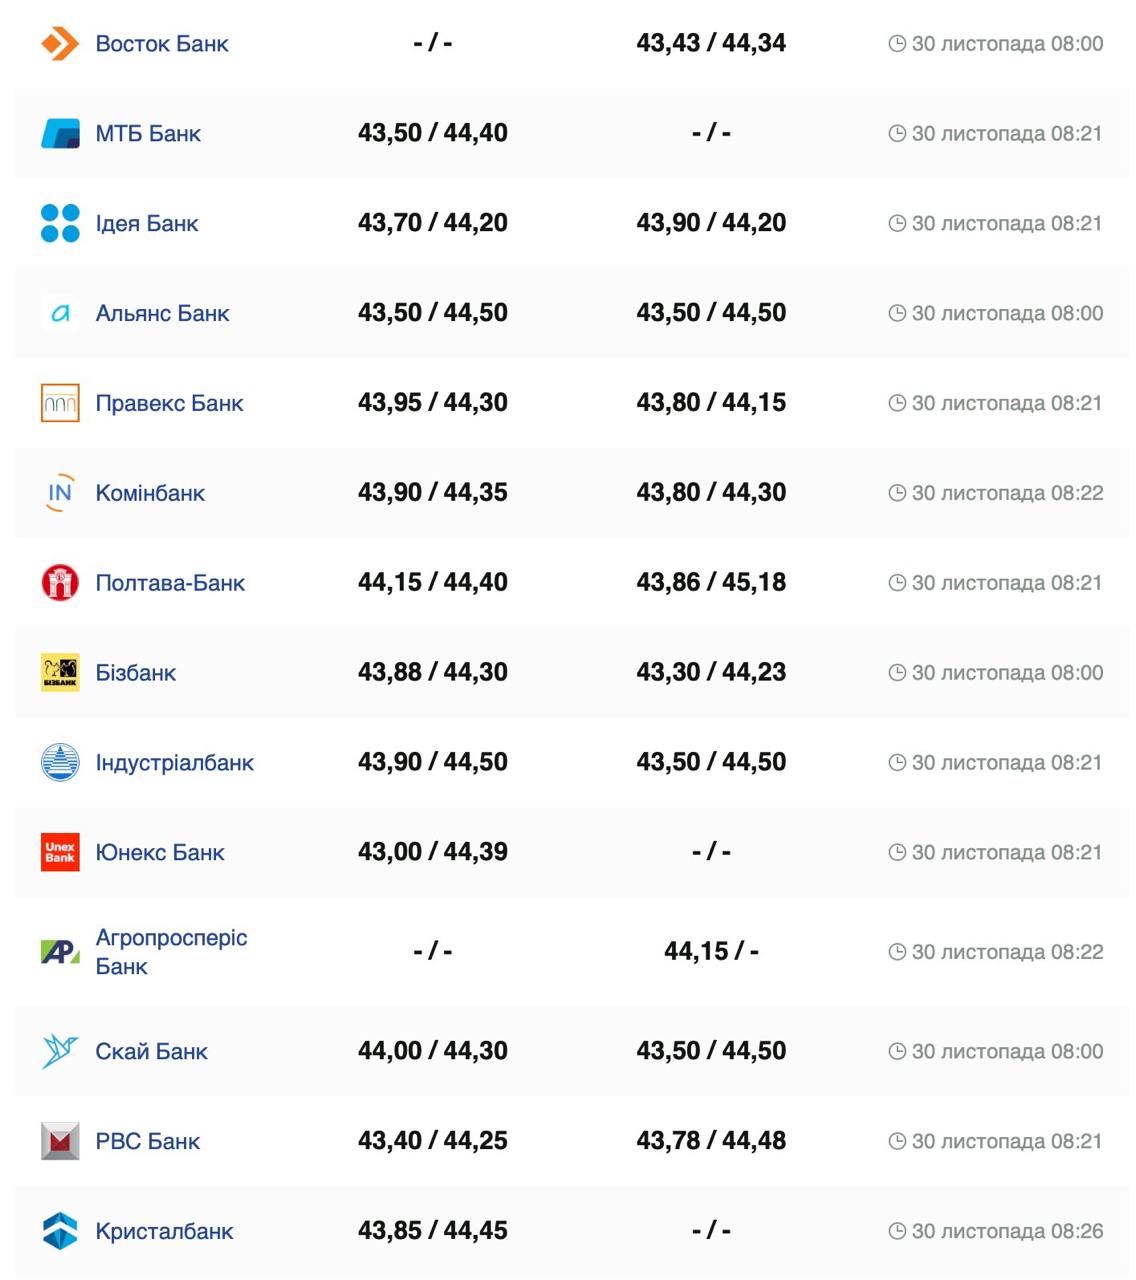Viewport: 1136px width, 1280px height.
Task: Click the РВС Банк logo icon
Action: coord(60,1141)
